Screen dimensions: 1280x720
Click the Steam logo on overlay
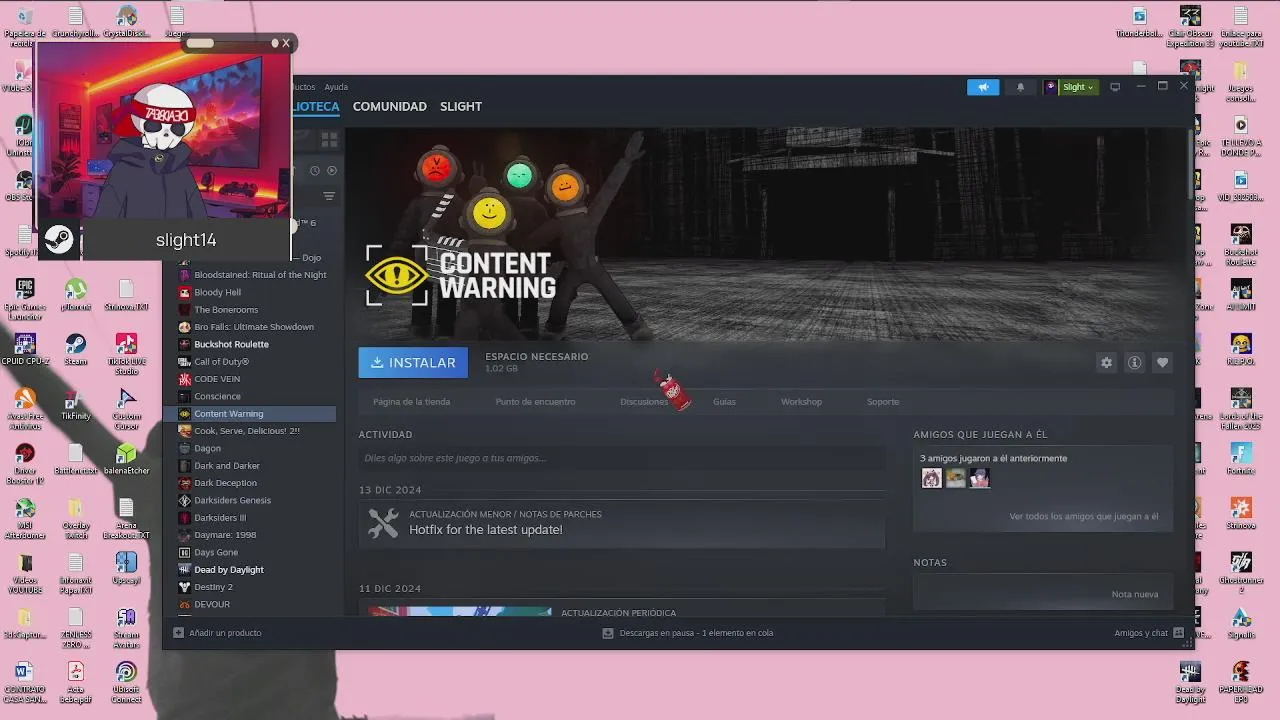(59, 240)
